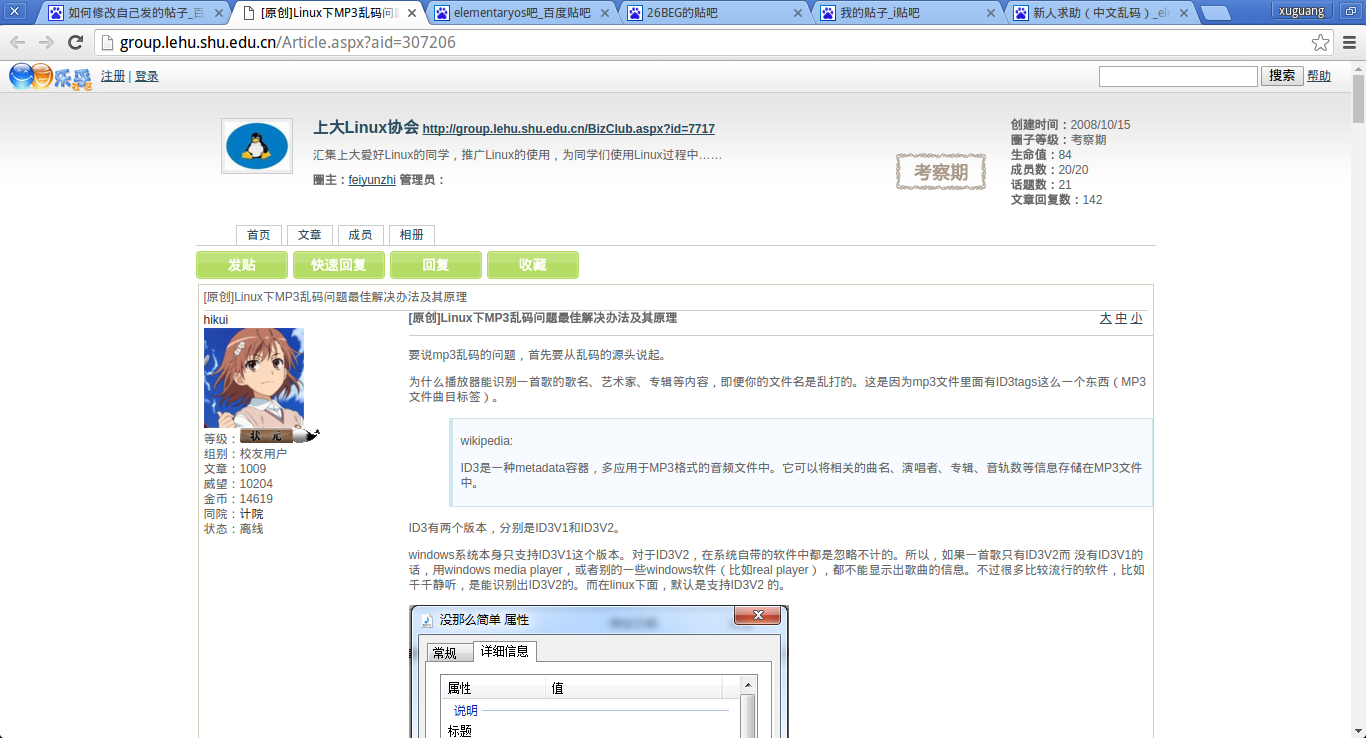Open the feiyunzhi owner profile link
Image resolution: width=1366 pixels, height=738 pixels.
(x=372, y=180)
